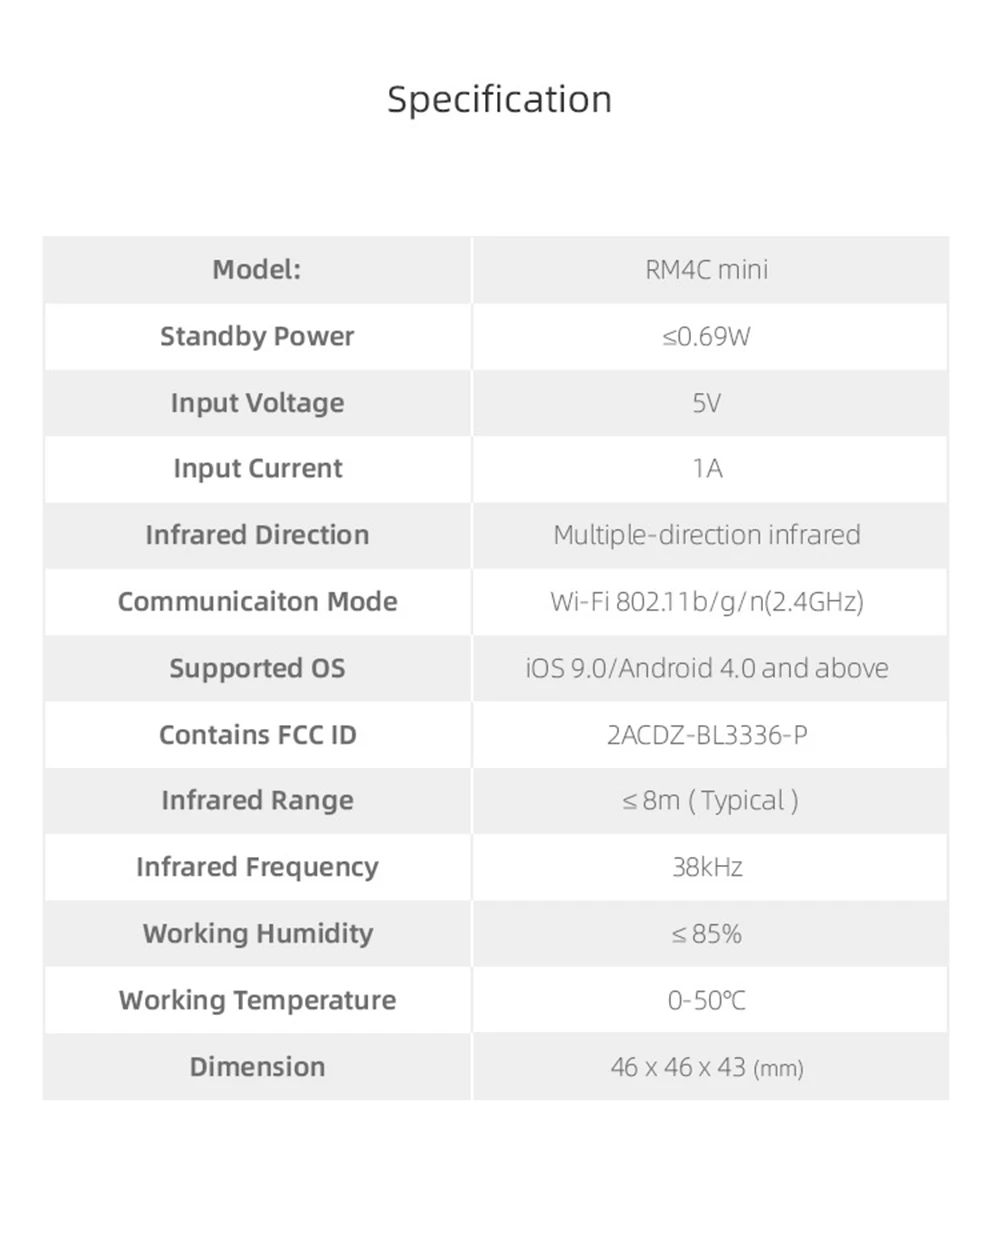Select the Dimension row label
The image size is (1000, 1256).
coord(257,1067)
